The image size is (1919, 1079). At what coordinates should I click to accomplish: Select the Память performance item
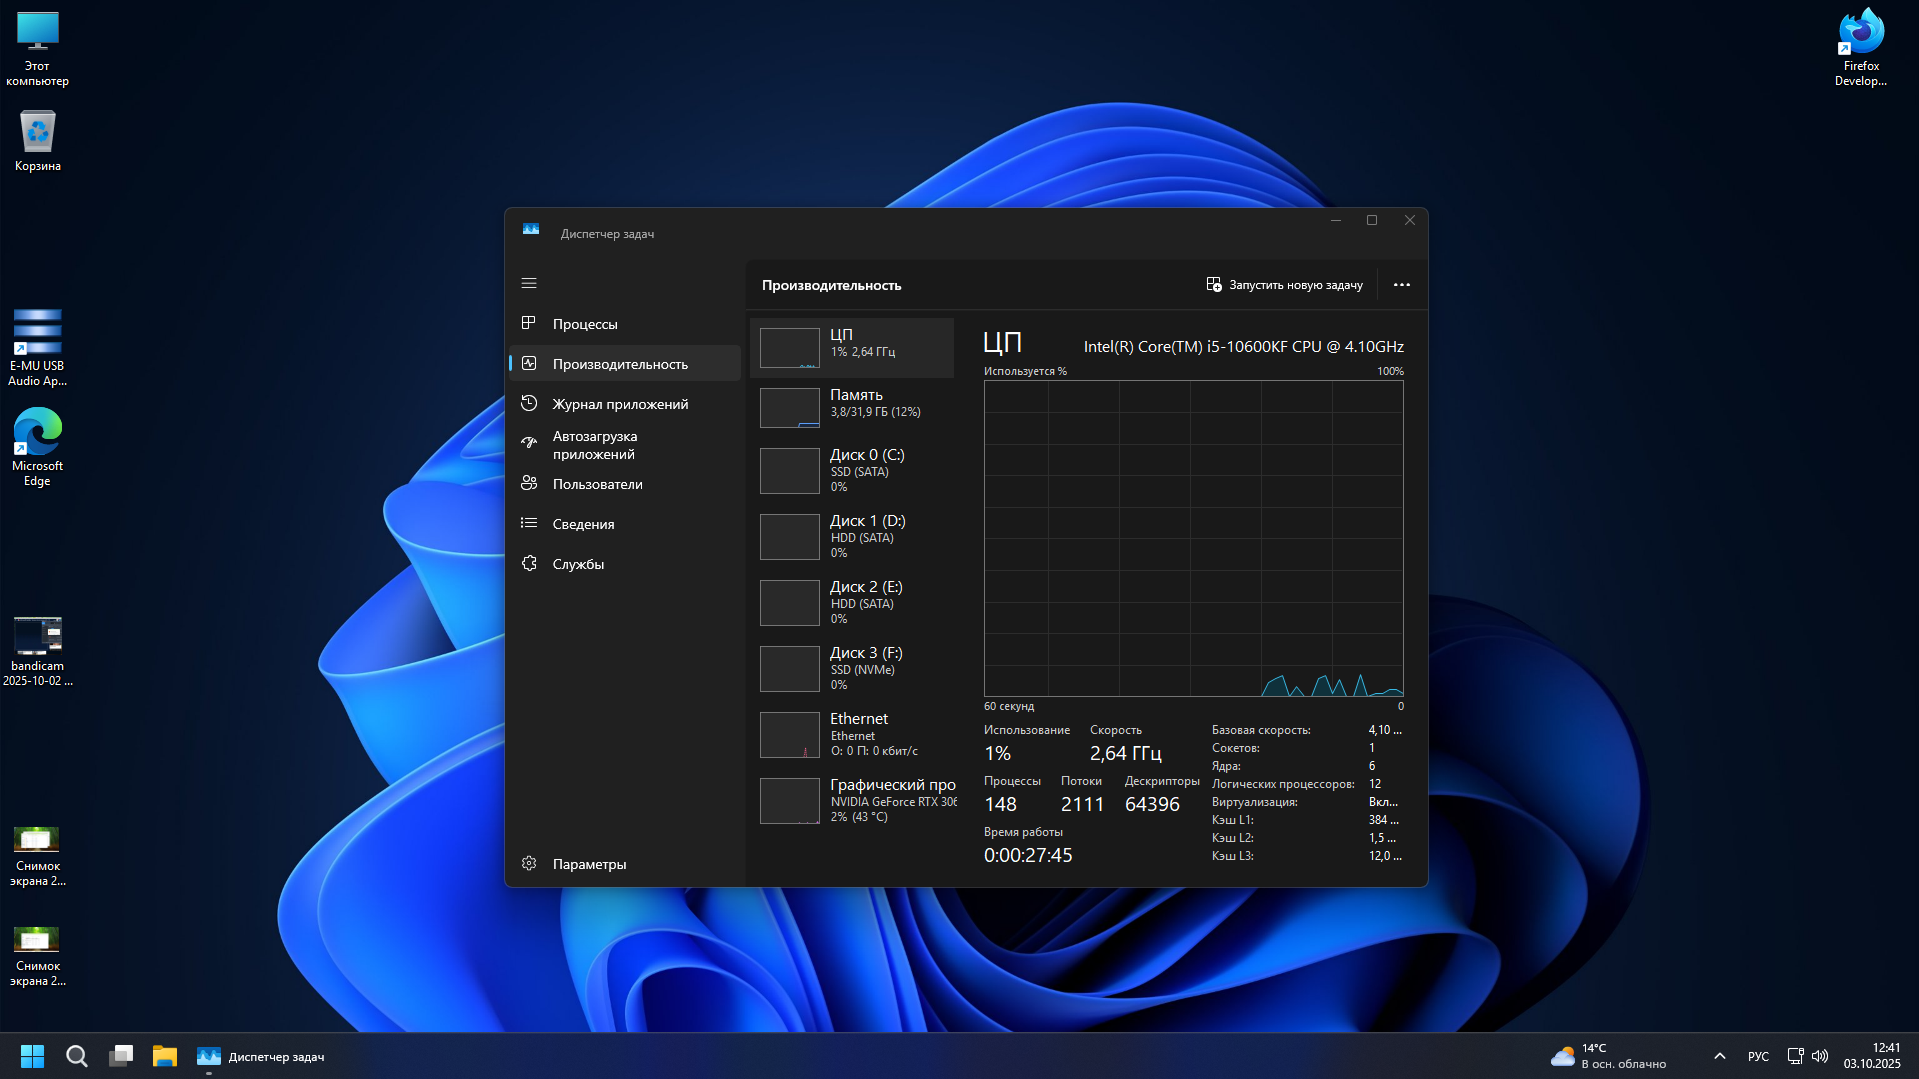pyautogui.click(x=852, y=408)
